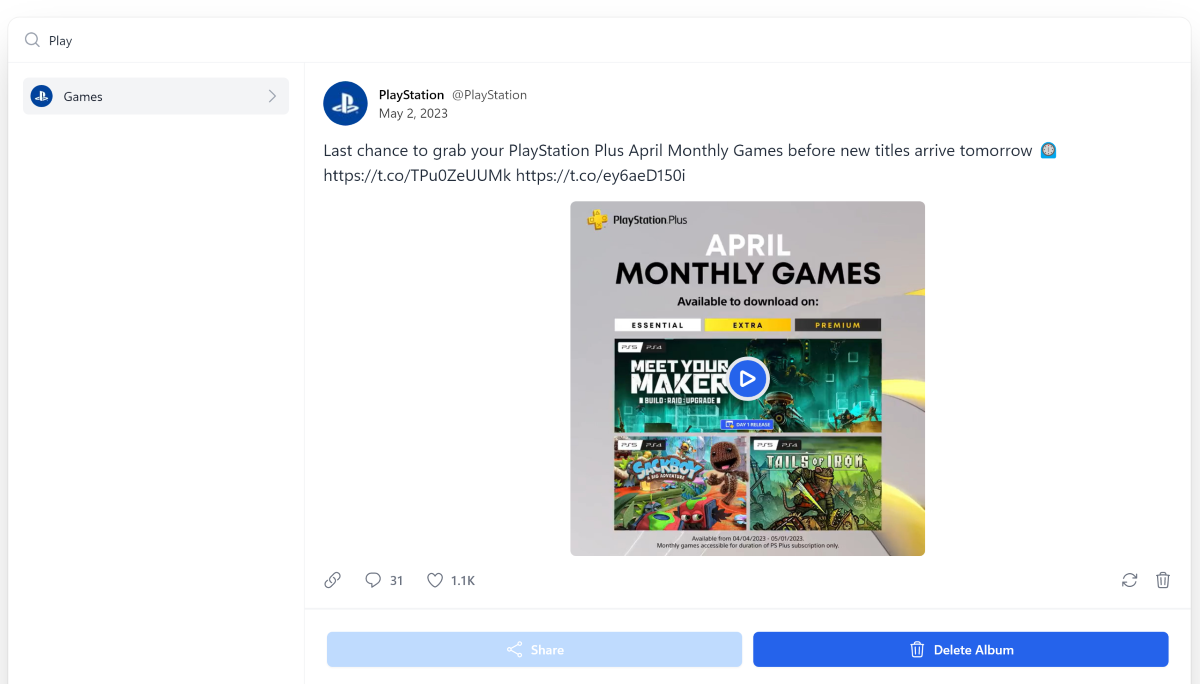
Task: Click the search magnifier icon
Action: (x=32, y=40)
